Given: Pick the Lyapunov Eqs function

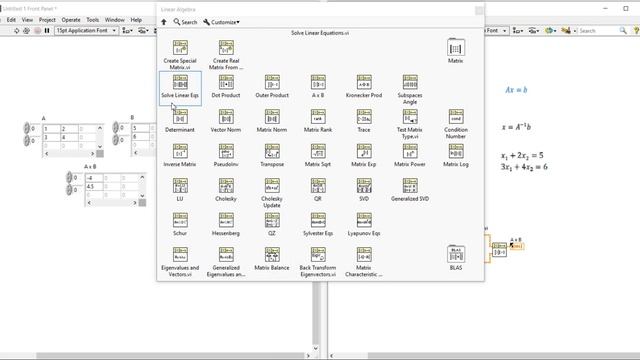Looking at the screenshot, I should [x=364, y=220].
